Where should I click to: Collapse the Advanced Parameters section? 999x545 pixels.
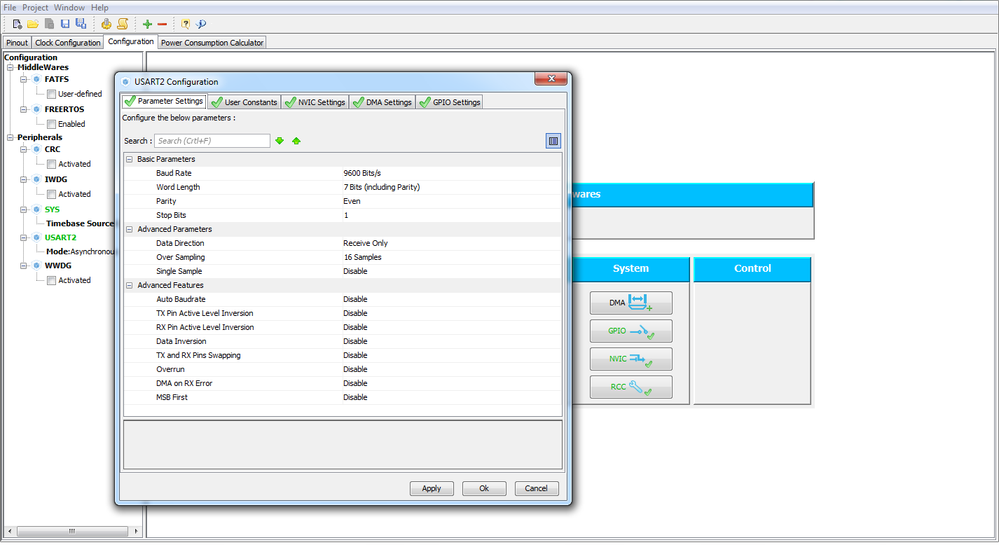coord(129,229)
